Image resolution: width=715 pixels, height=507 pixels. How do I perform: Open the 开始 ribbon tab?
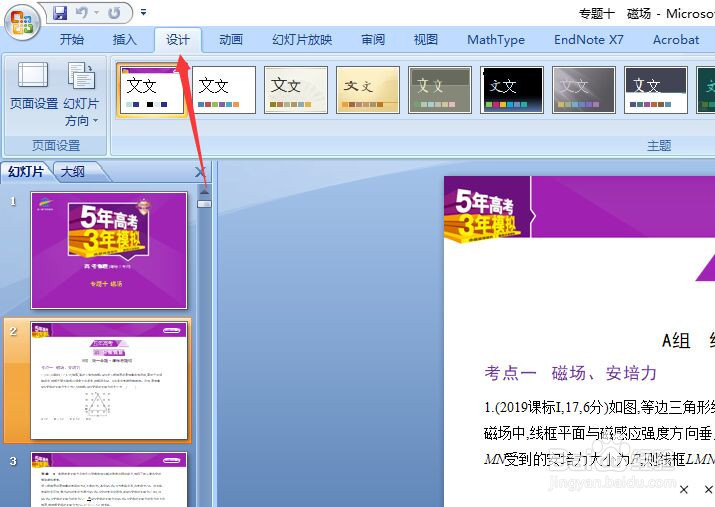72,40
